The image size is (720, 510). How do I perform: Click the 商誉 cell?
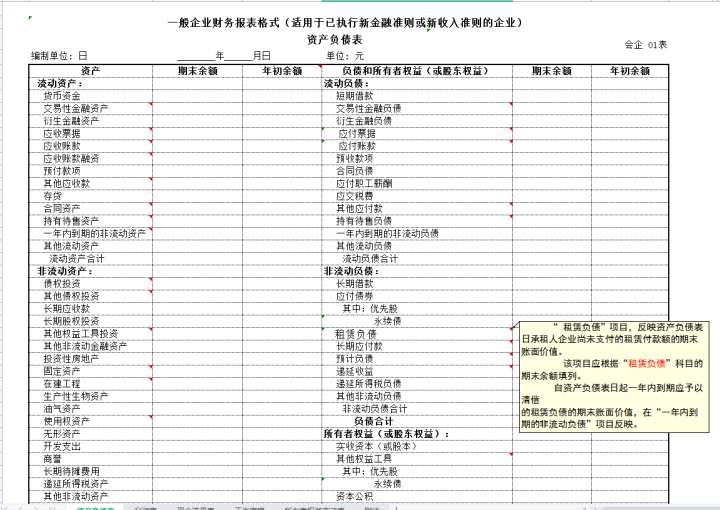point(90,459)
